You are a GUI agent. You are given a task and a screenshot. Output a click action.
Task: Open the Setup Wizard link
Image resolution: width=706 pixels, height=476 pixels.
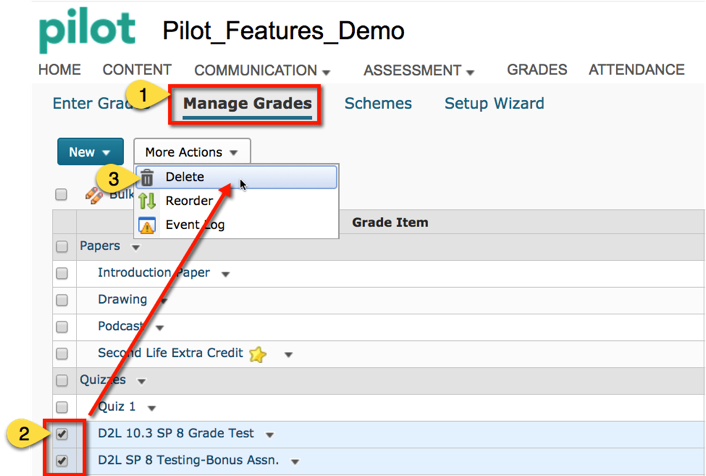click(494, 104)
